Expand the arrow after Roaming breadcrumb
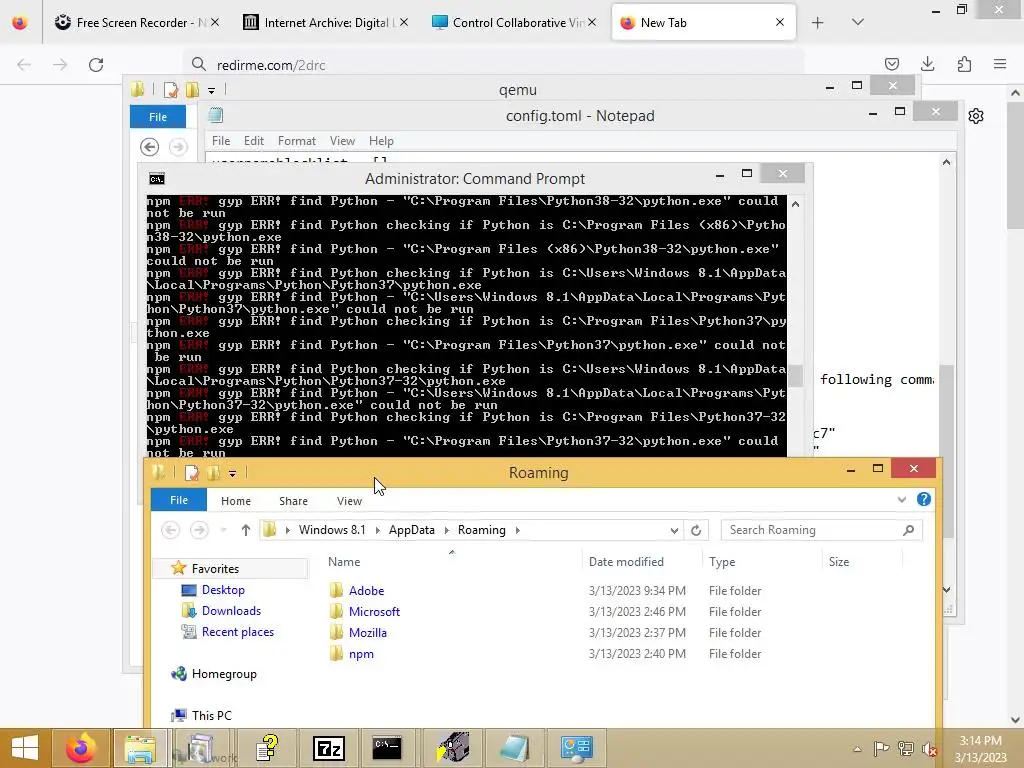This screenshot has height=768, width=1024. (517, 530)
